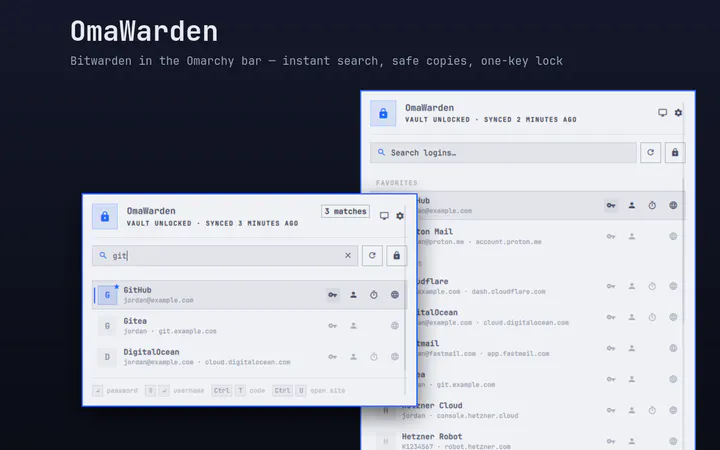
Task: Copy Cloudflare password key icon
Action: point(611,286)
